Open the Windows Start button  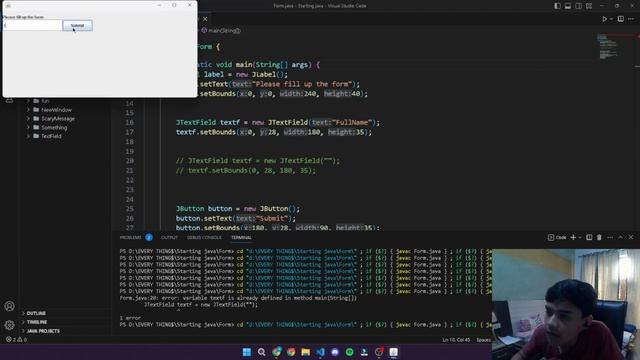pyautogui.click(x=247, y=352)
